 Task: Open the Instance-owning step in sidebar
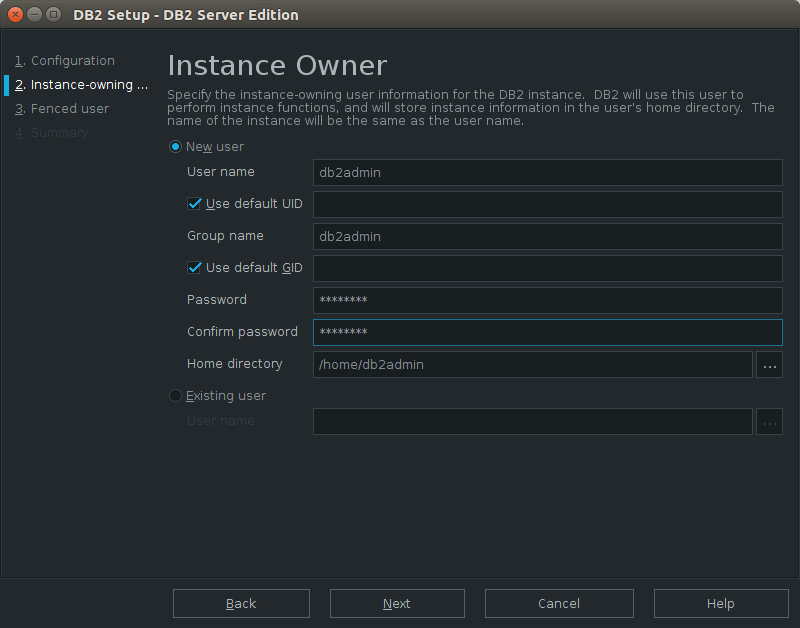pos(82,85)
